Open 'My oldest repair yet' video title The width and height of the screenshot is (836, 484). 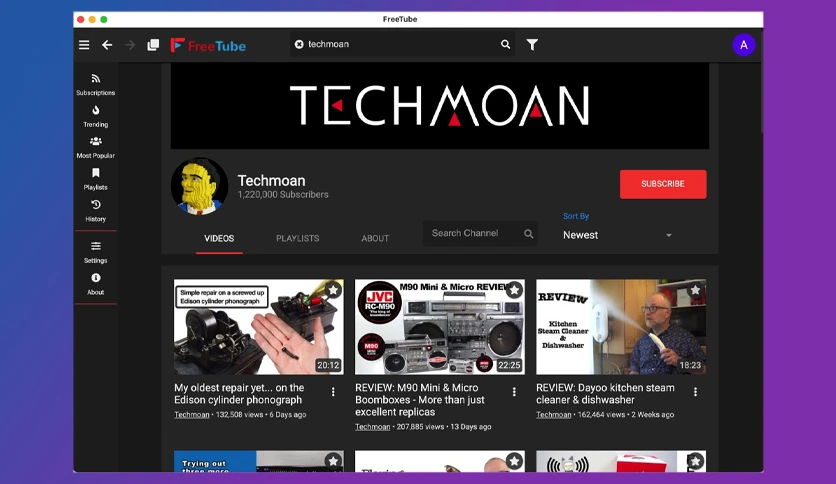239,394
